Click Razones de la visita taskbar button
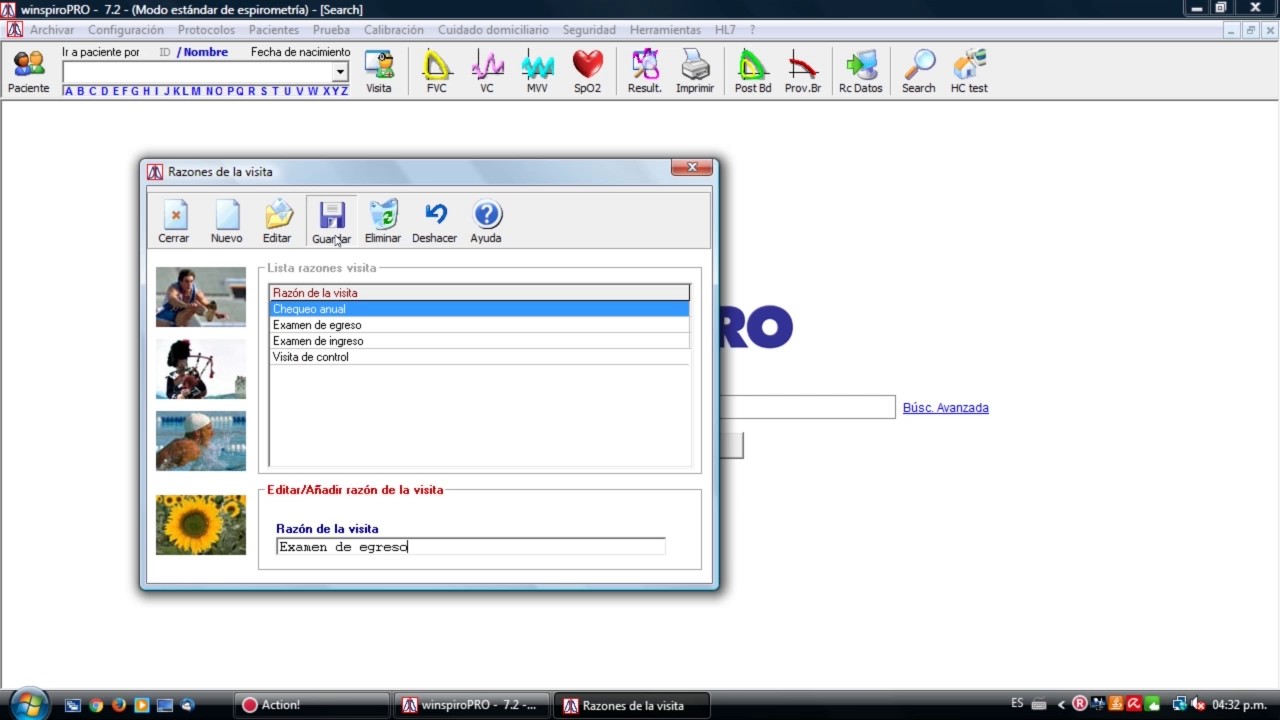The height and width of the screenshot is (720, 1280). point(632,705)
